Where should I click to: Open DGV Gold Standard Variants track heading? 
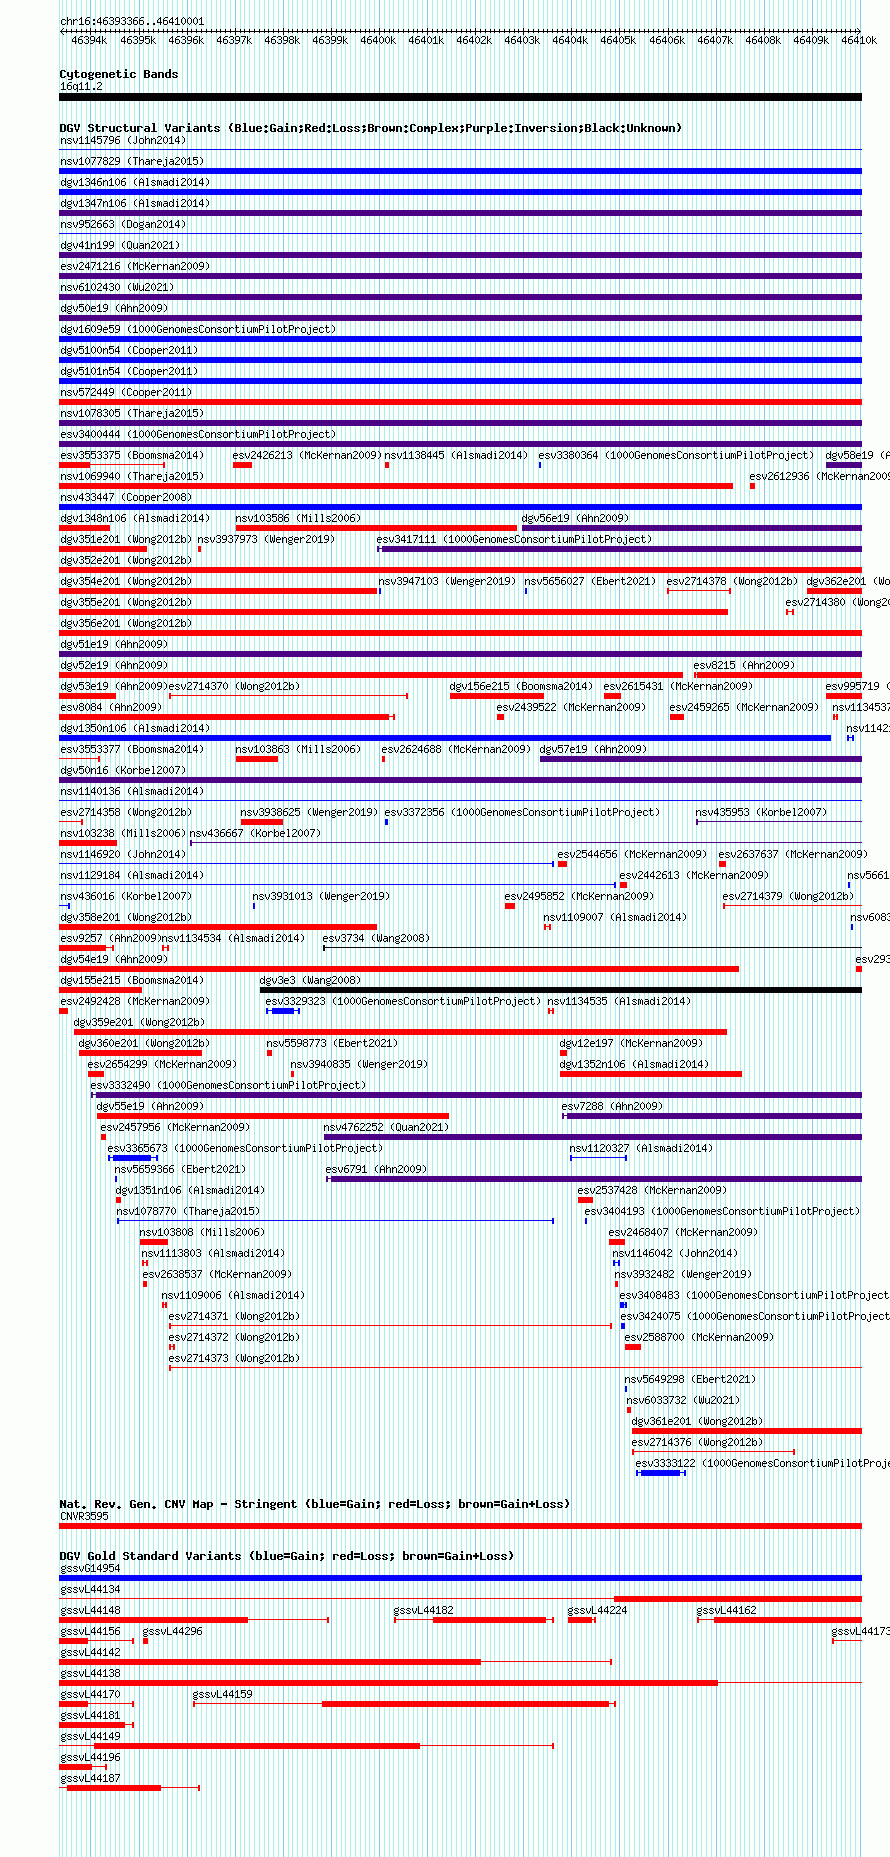pos(287,1556)
